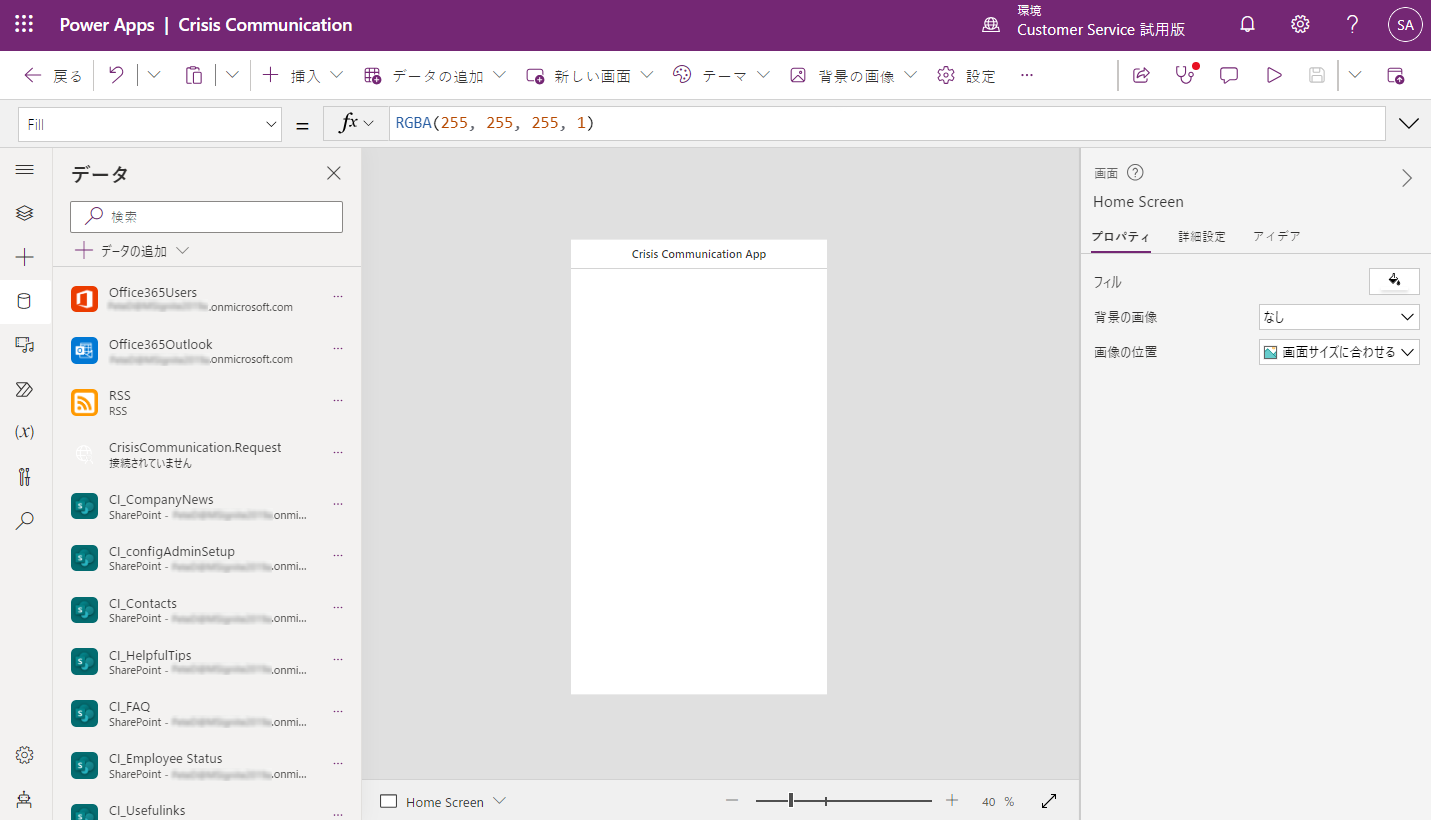Click the zoom out minus button

(x=732, y=800)
